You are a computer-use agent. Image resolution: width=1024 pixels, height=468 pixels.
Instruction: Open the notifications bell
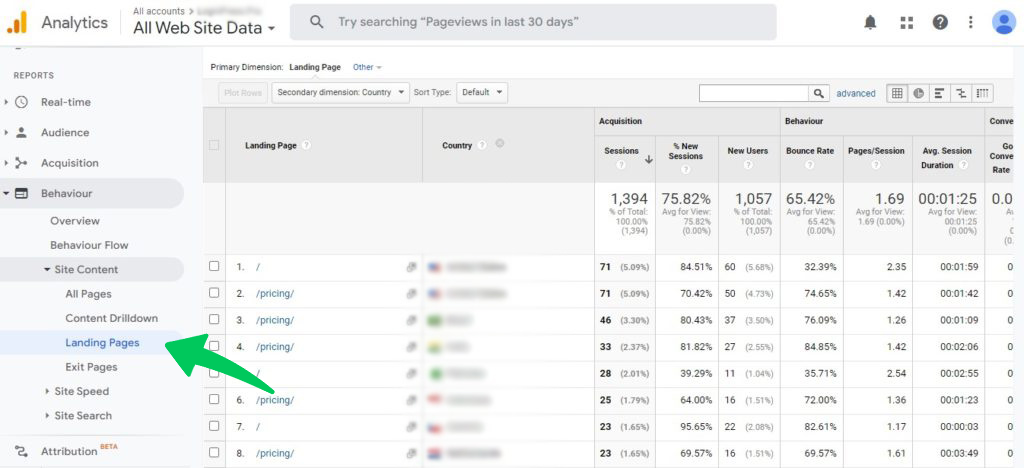[x=870, y=22]
